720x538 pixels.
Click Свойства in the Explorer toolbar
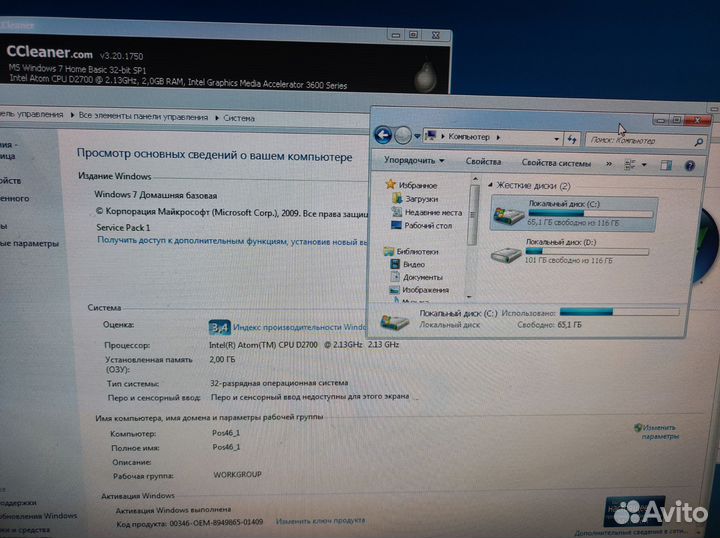[x=483, y=161]
